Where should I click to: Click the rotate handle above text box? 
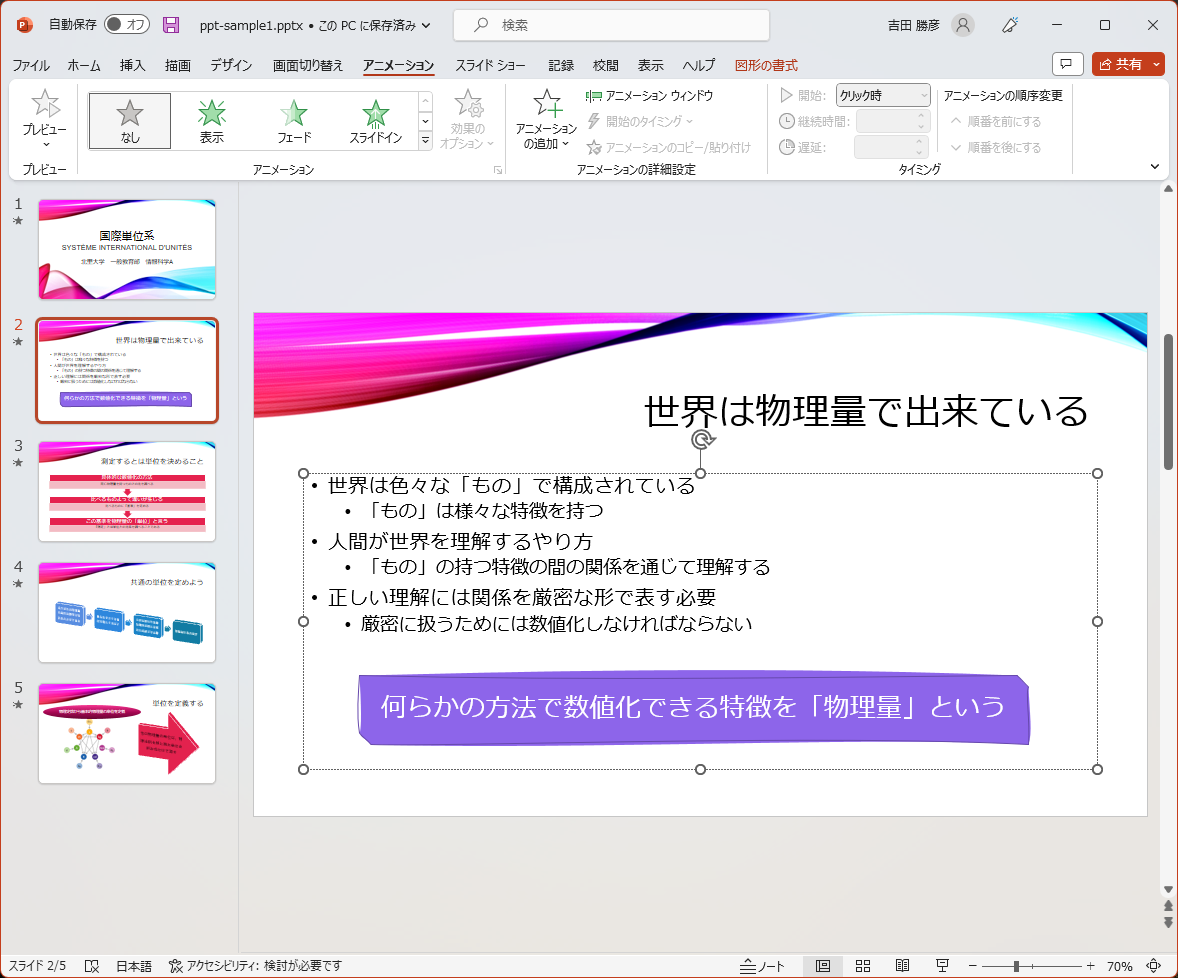point(703,441)
